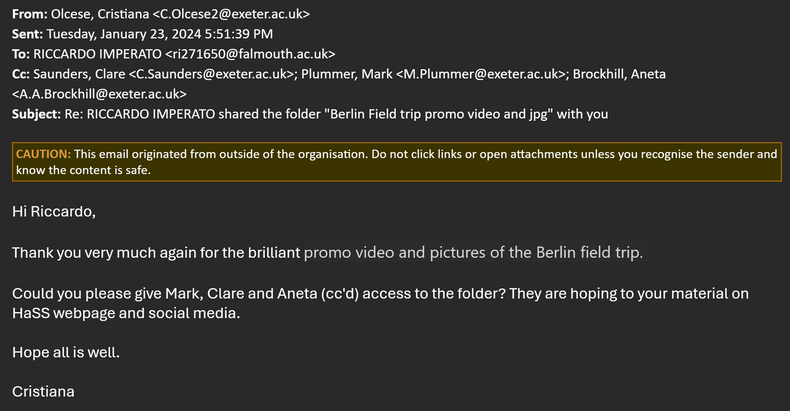790x411 pixels.
Task: Click recipient email ri271650@falmouth.ac.uk
Action: pyautogui.click(x=250, y=54)
